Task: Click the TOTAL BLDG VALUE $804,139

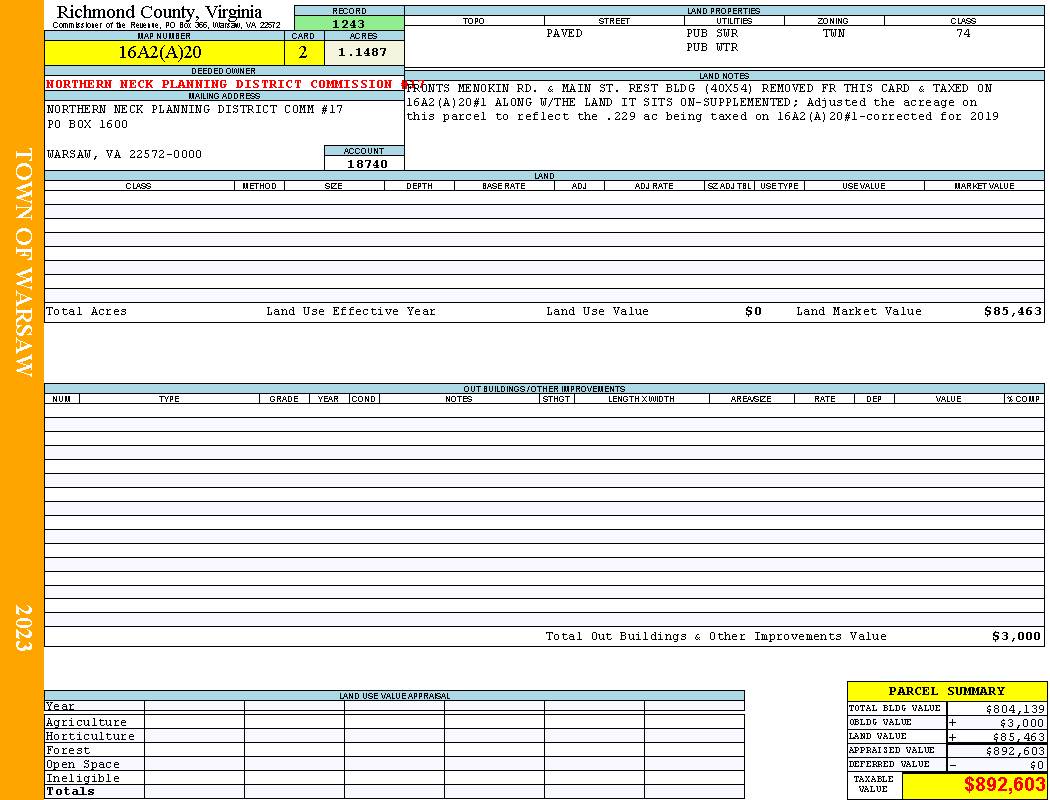Action: pyautogui.click(x=1015, y=709)
